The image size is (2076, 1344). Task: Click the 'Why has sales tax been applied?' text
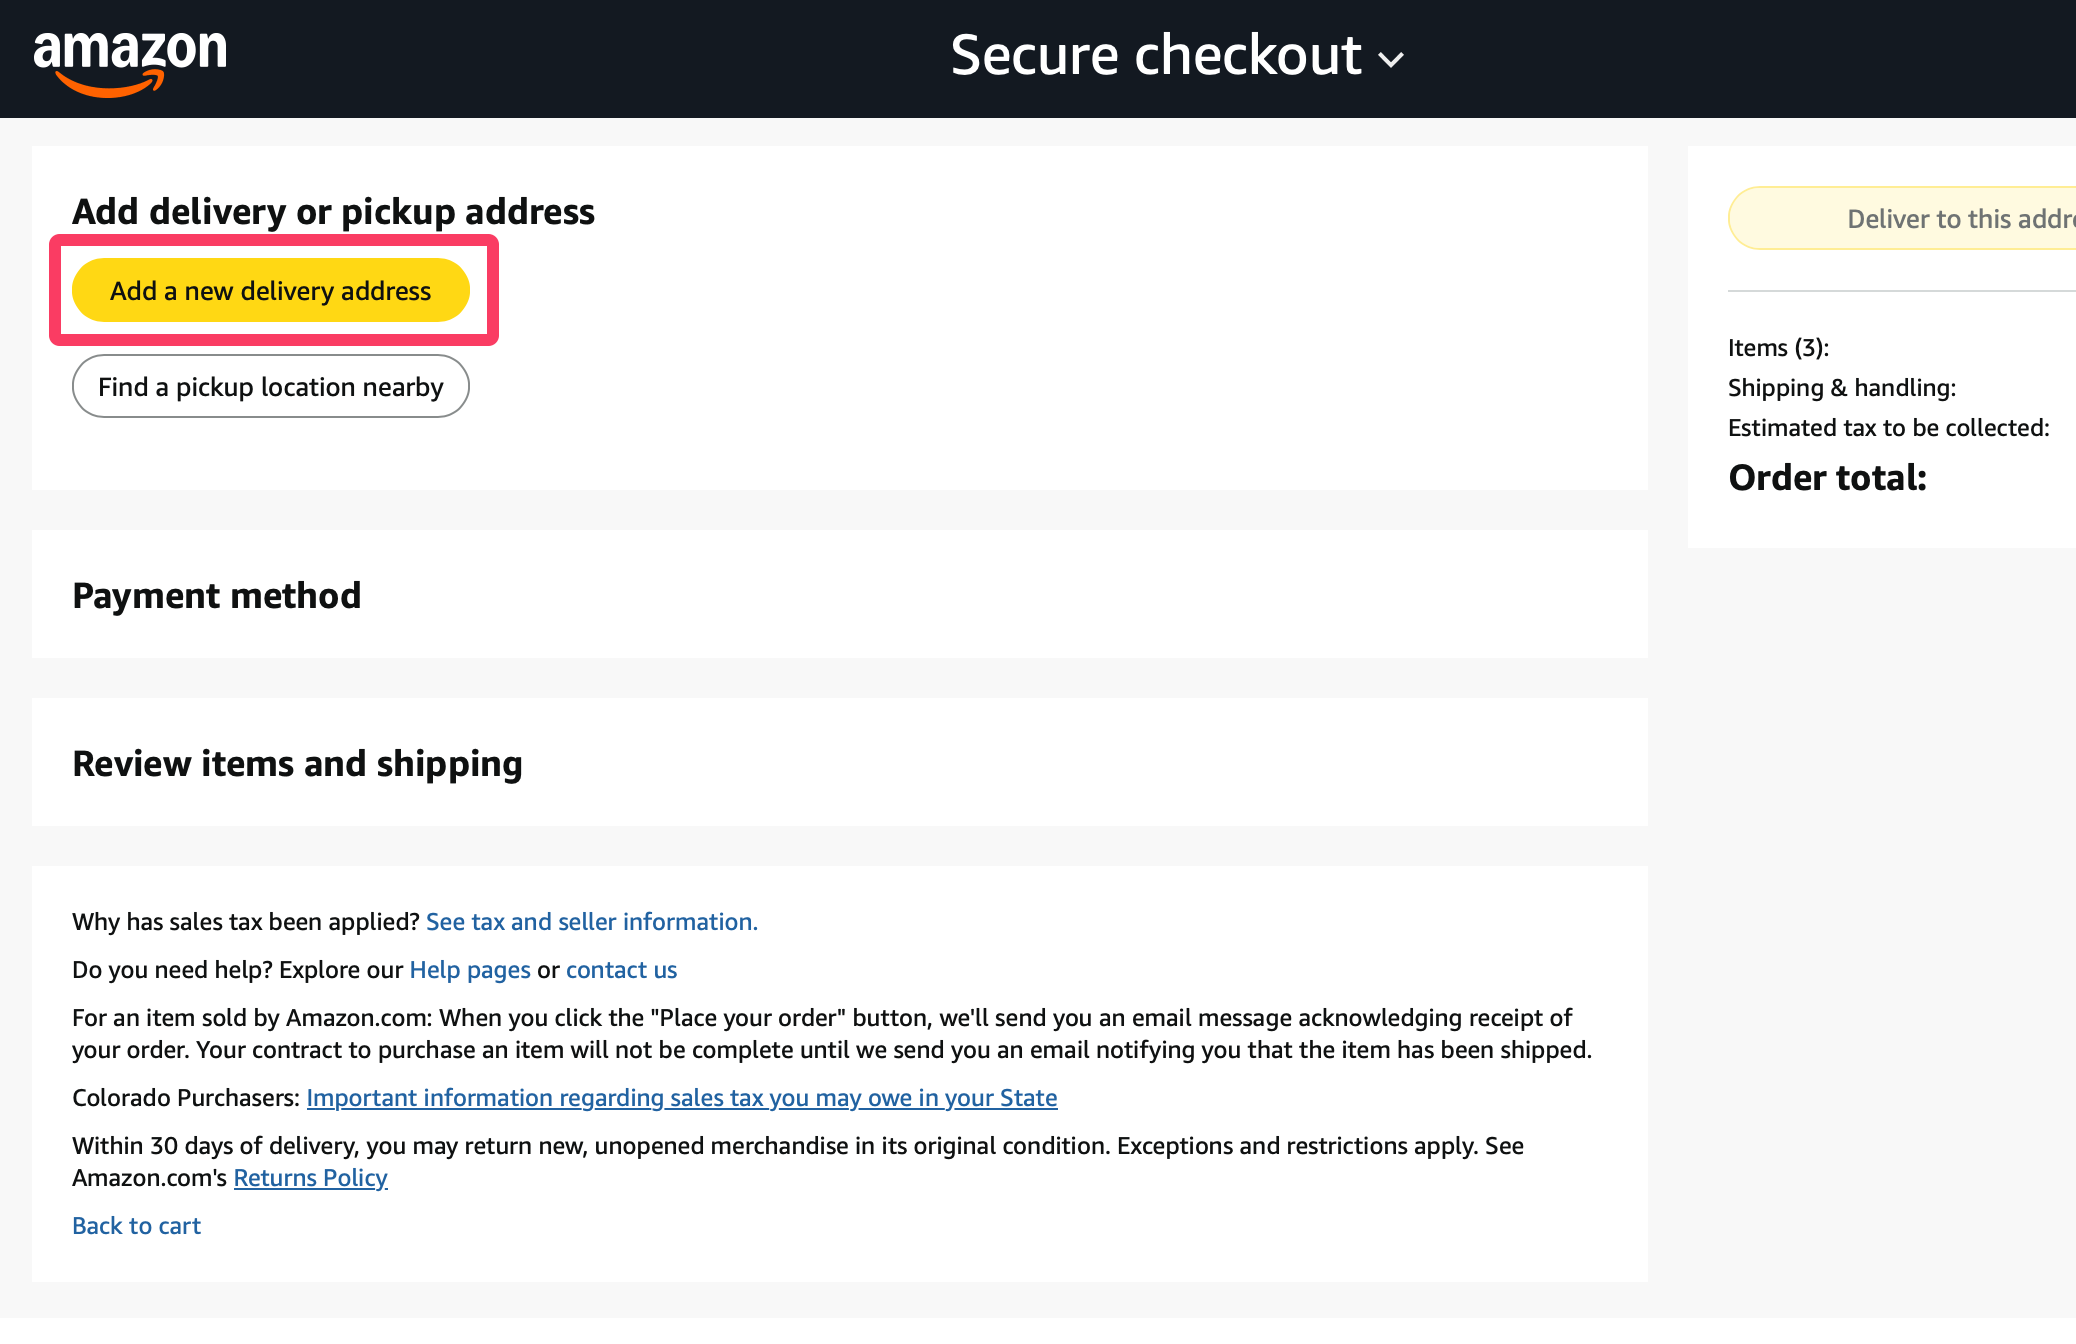pyautogui.click(x=245, y=922)
